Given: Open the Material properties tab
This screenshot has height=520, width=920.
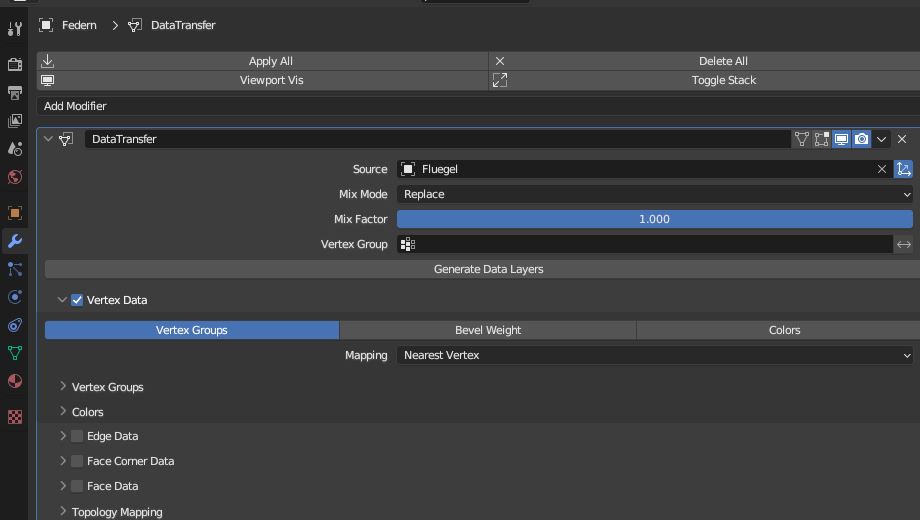Looking at the screenshot, I should coord(15,381).
